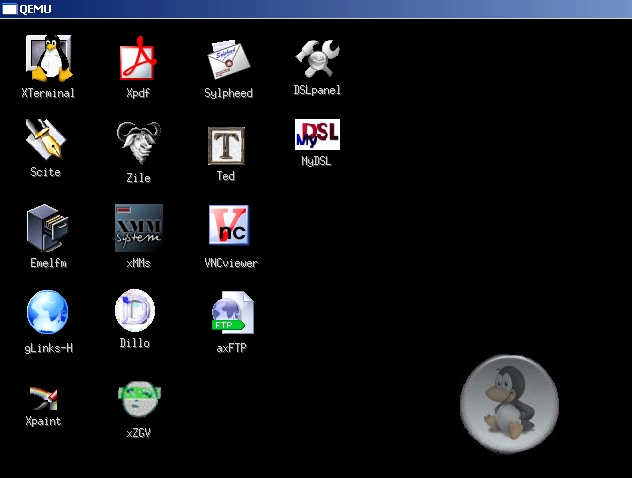Image resolution: width=632 pixels, height=478 pixels.
Task: Launch the Ted word processor icon
Action: 226,146
